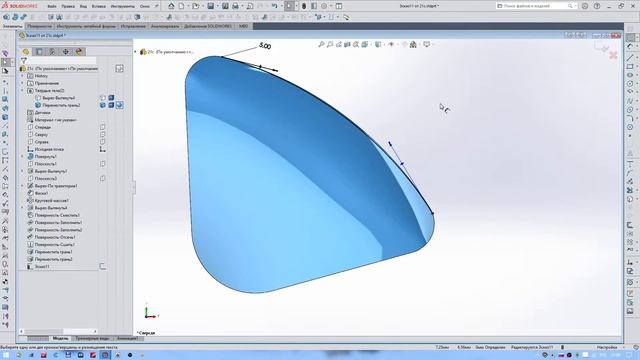Toggle hide/show for Вырез-Вытянуть4 solid body
The height and width of the screenshot is (360, 640).
tap(103, 98)
